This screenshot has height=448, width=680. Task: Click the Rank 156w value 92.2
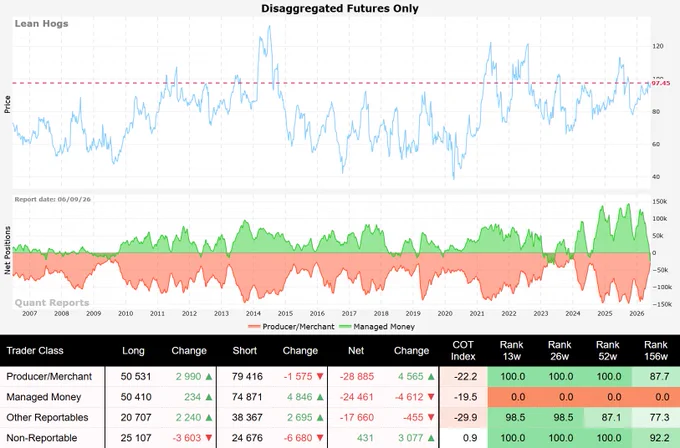659,438
